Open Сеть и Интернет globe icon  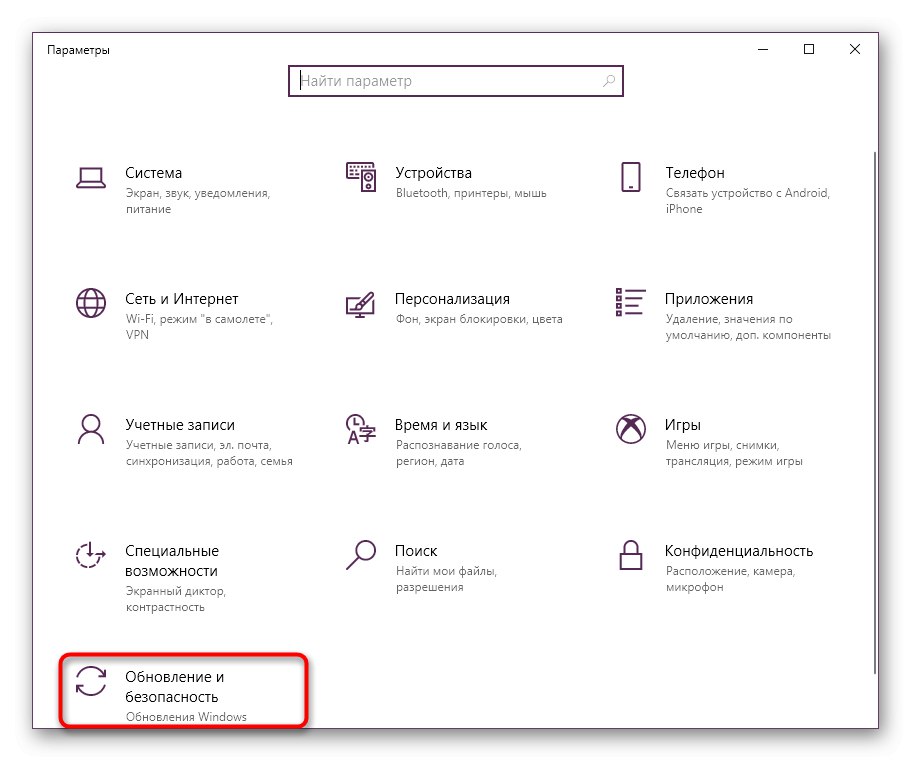(91, 303)
